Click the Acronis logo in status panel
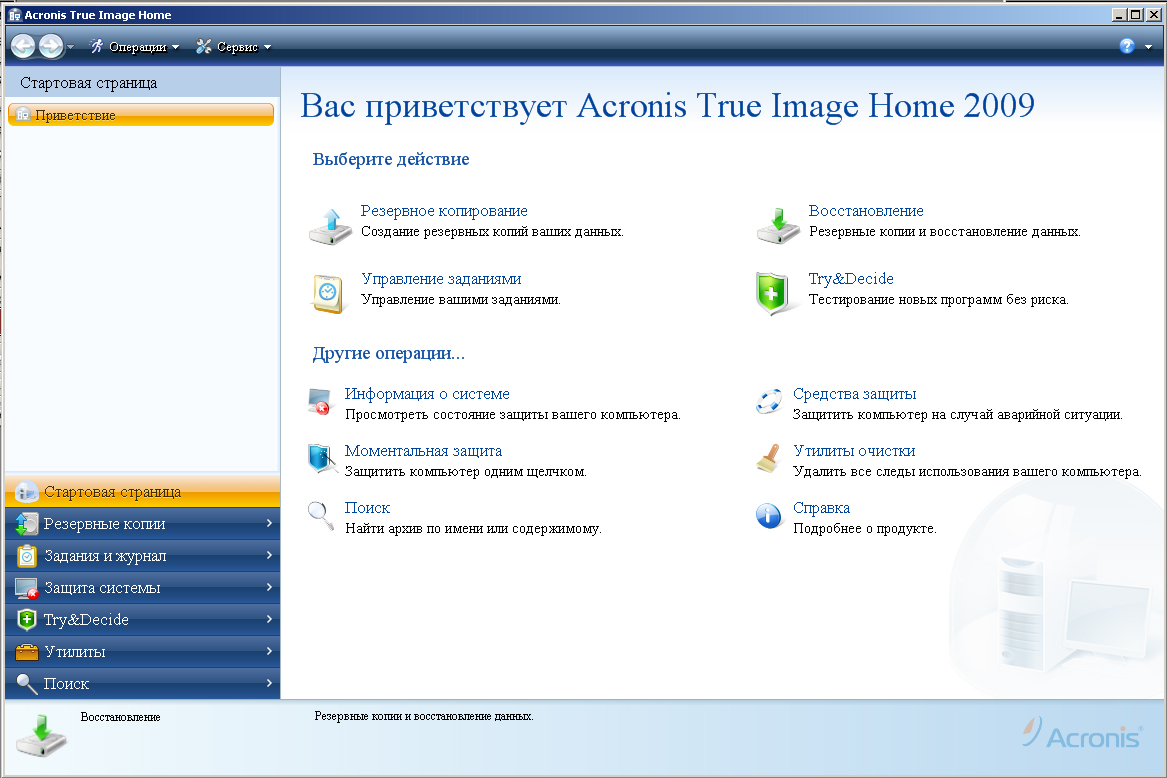The height and width of the screenshot is (778, 1167). pyautogui.click(x=1081, y=734)
